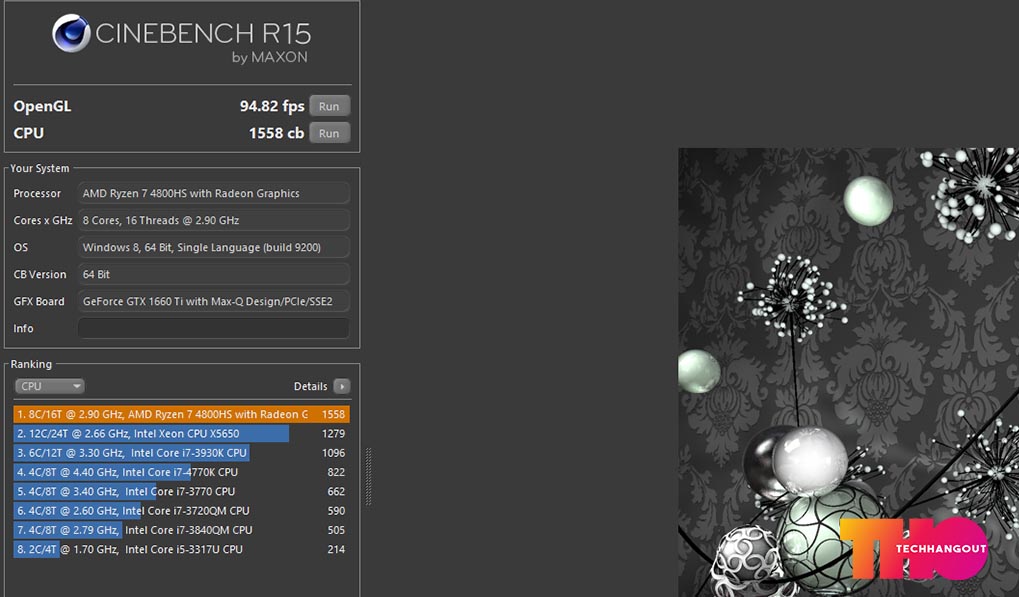1019x597 pixels.
Task: Select the Intel Core i7-3720QM ranking row
Action: coord(181,511)
